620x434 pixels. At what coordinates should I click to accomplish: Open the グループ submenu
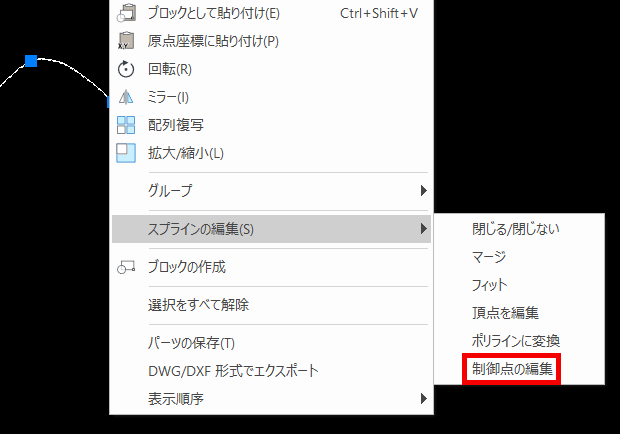[271, 191]
